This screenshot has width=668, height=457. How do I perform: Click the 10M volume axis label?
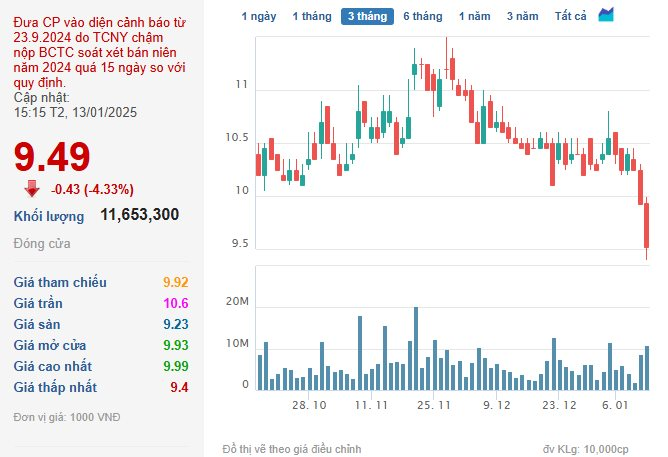(237, 343)
